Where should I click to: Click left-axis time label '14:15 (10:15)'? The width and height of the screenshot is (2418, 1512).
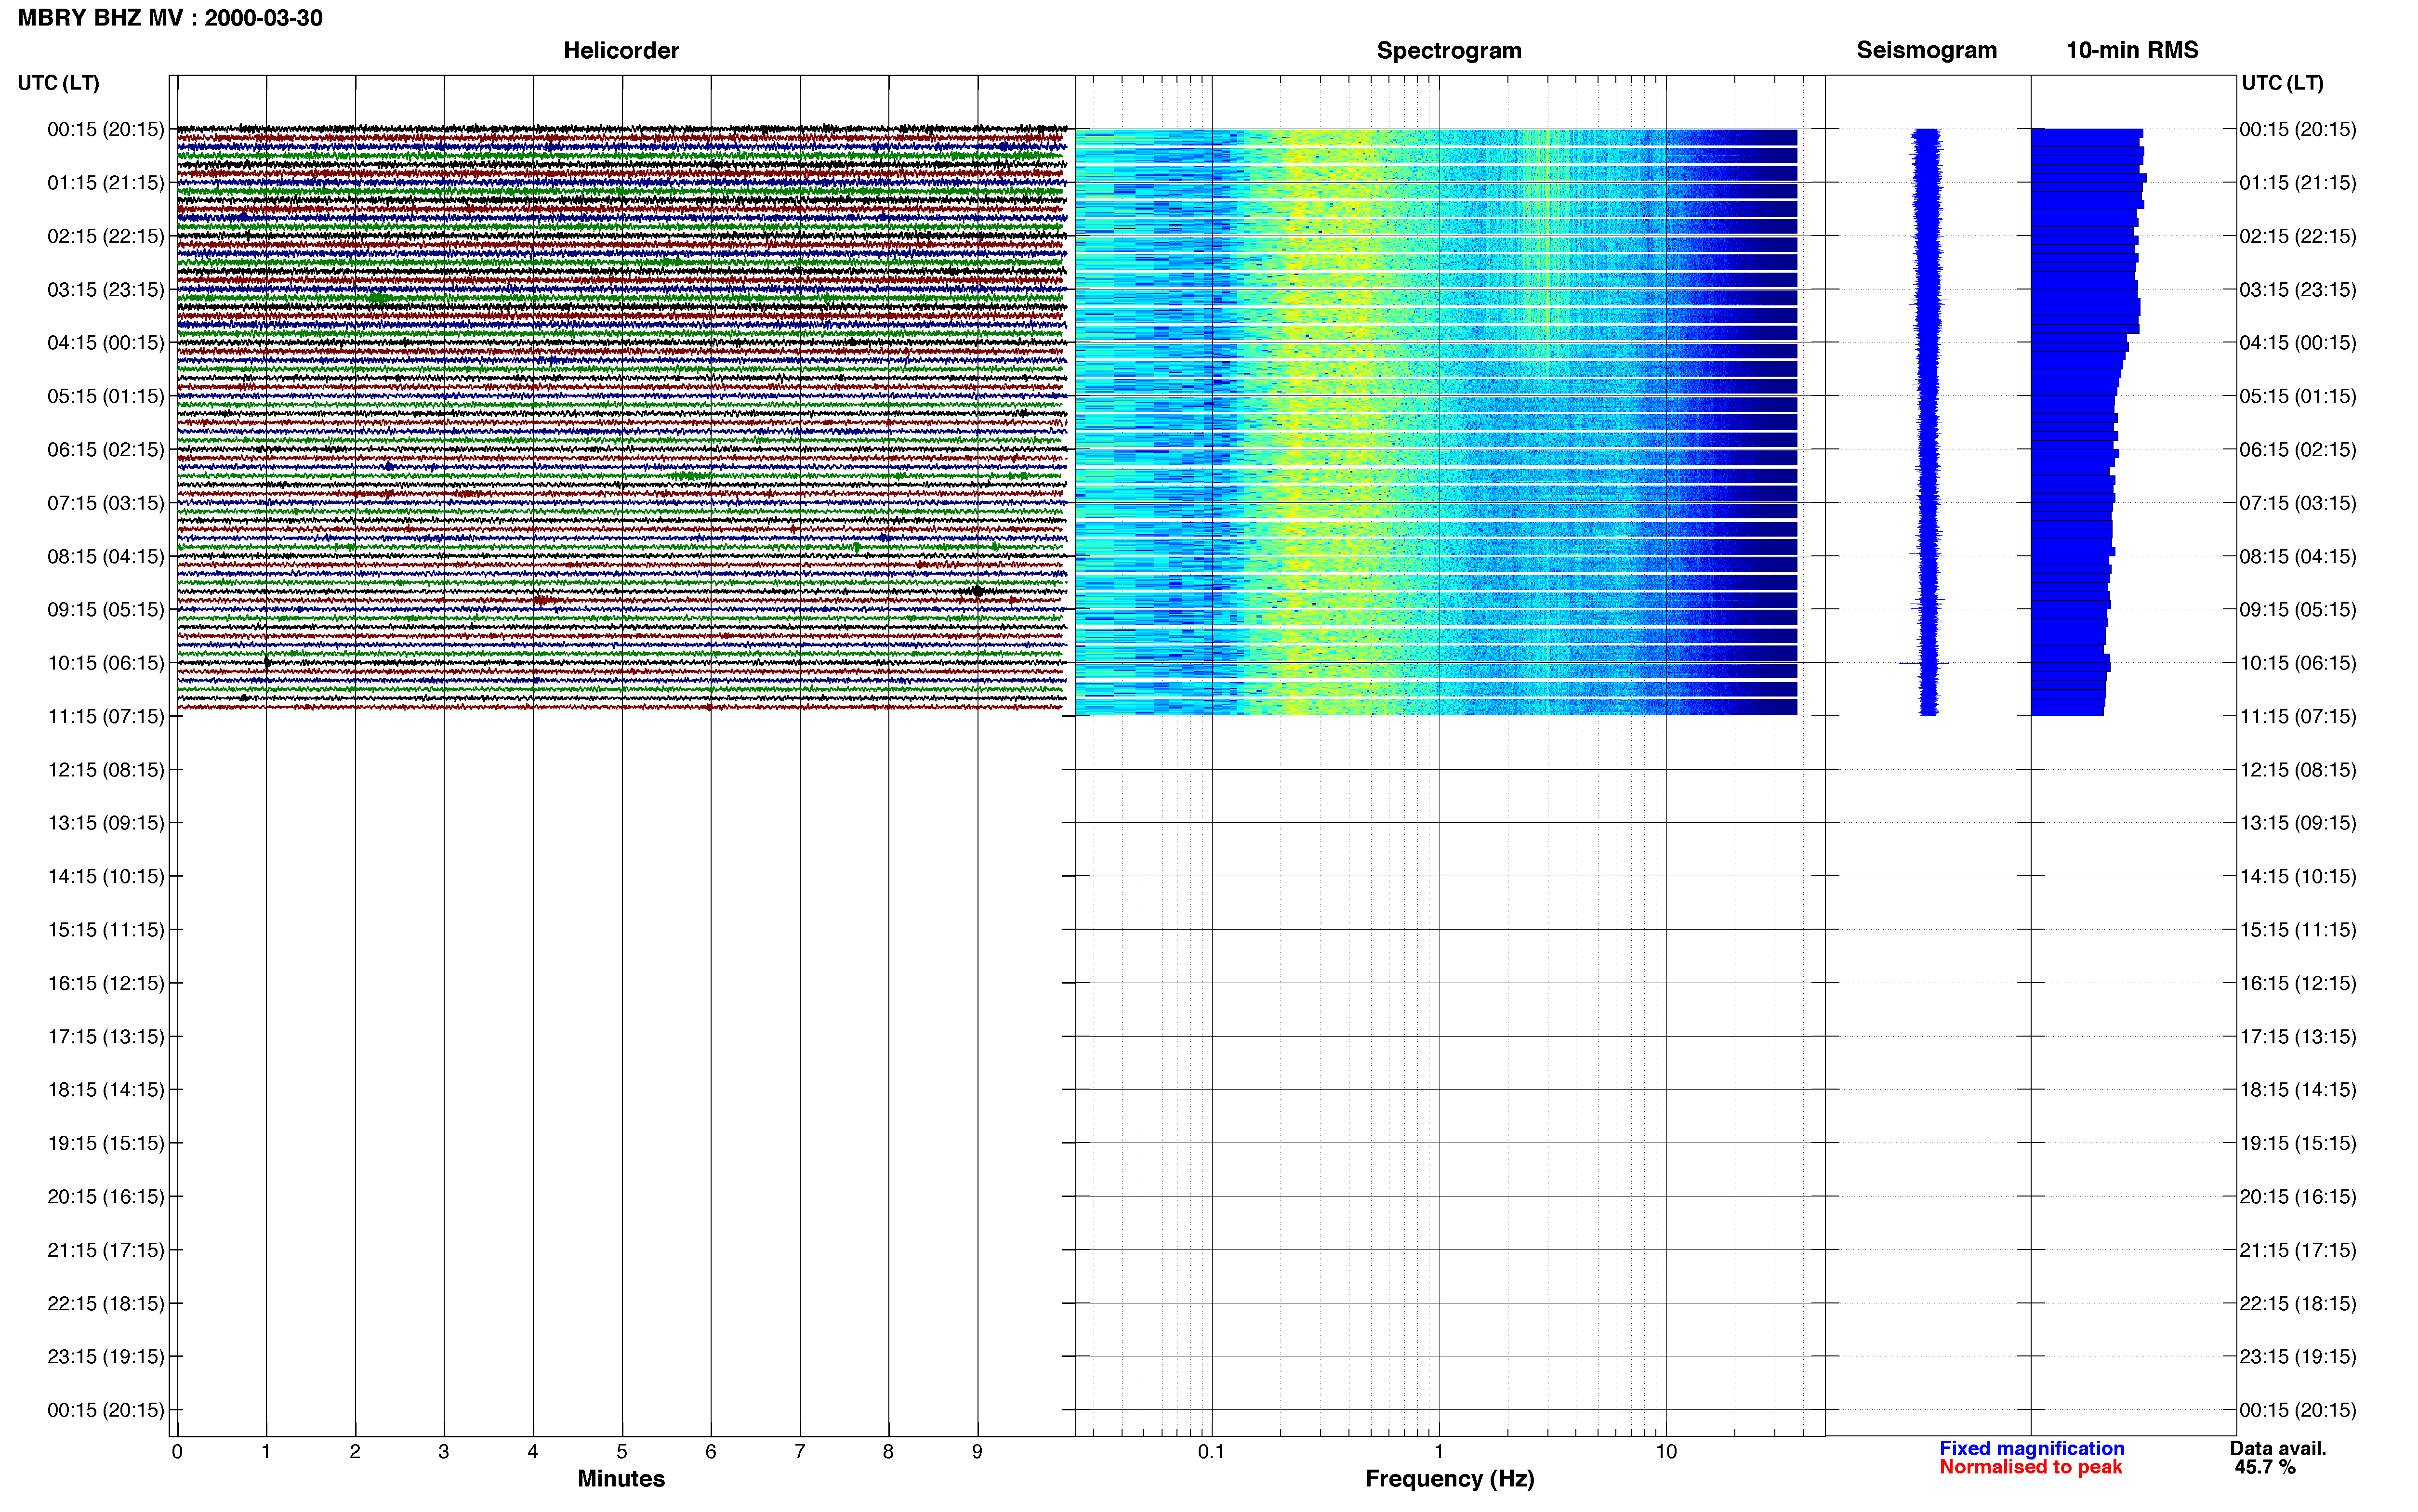coord(106,876)
